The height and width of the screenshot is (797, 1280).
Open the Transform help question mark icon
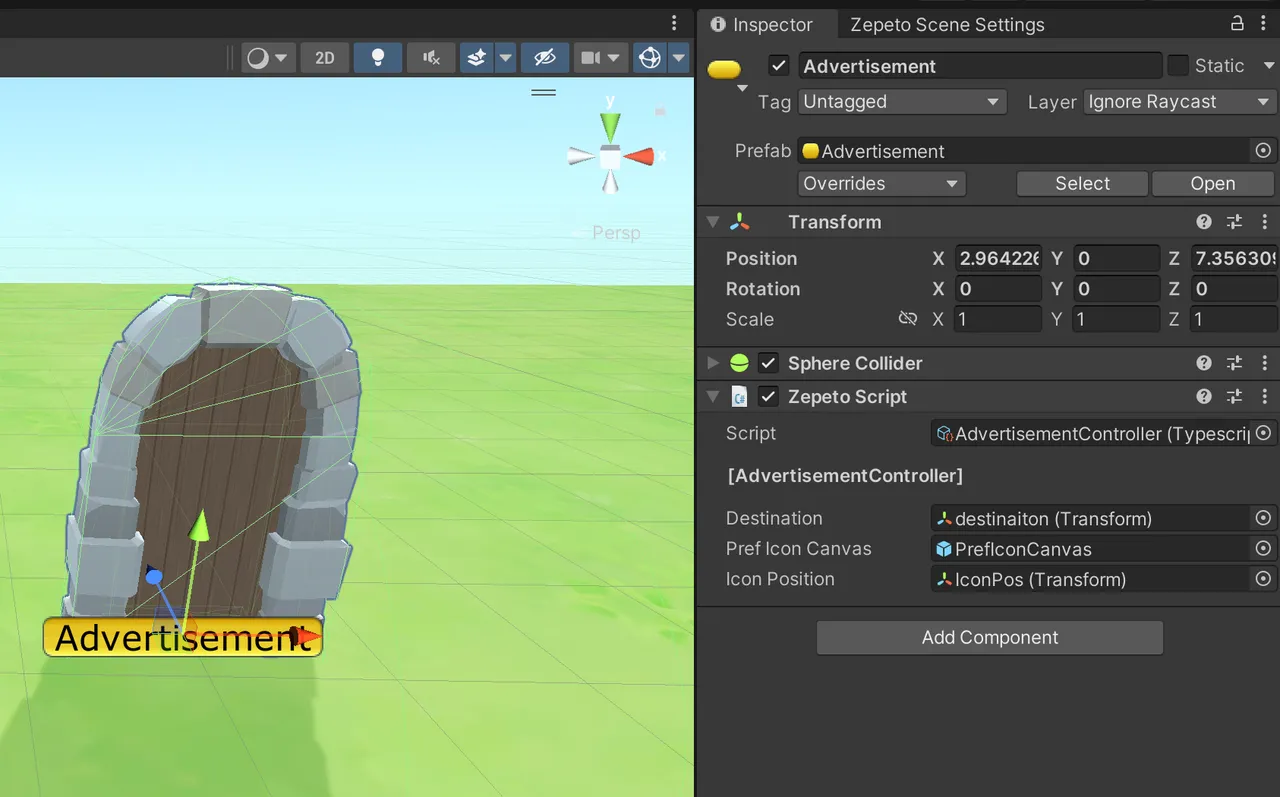pos(1203,221)
